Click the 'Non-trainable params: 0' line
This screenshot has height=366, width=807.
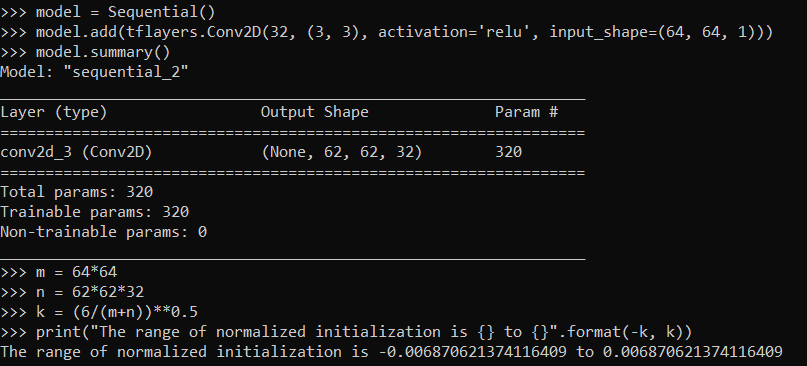click(103, 232)
